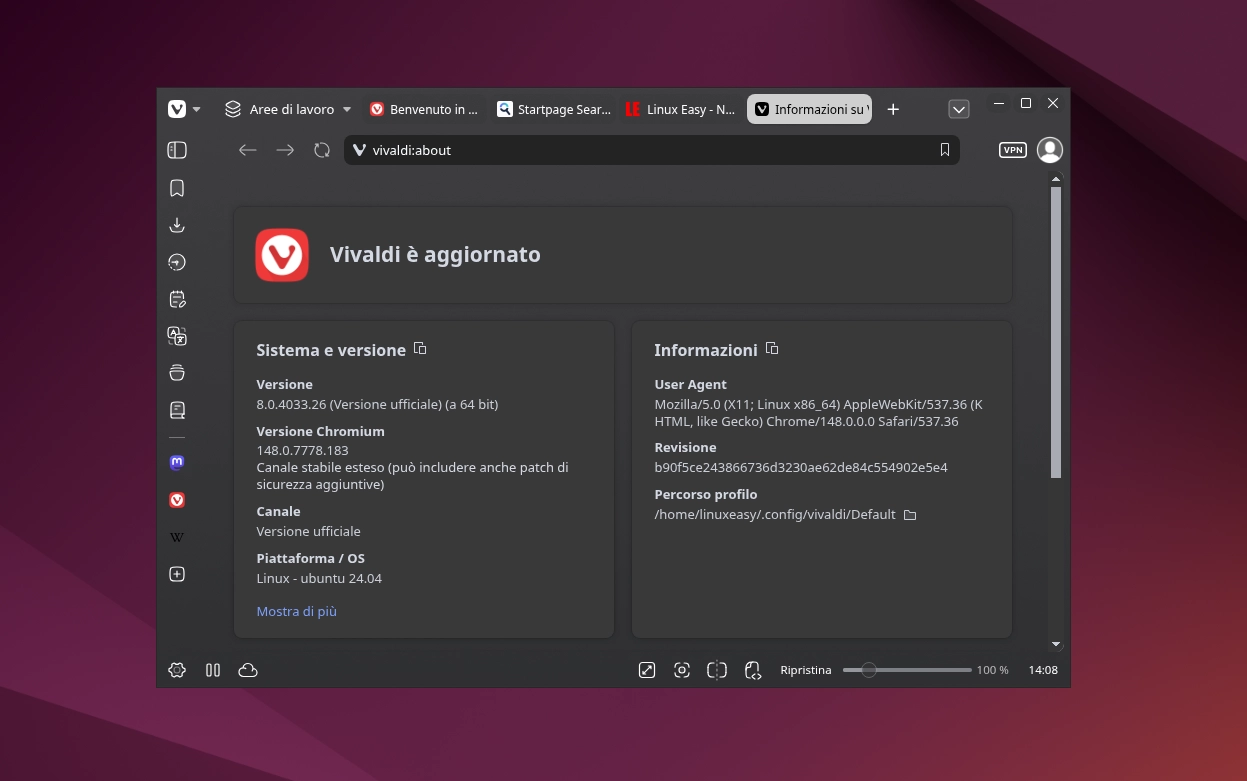Open the Translate panel

pyautogui.click(x=177, y=336)
